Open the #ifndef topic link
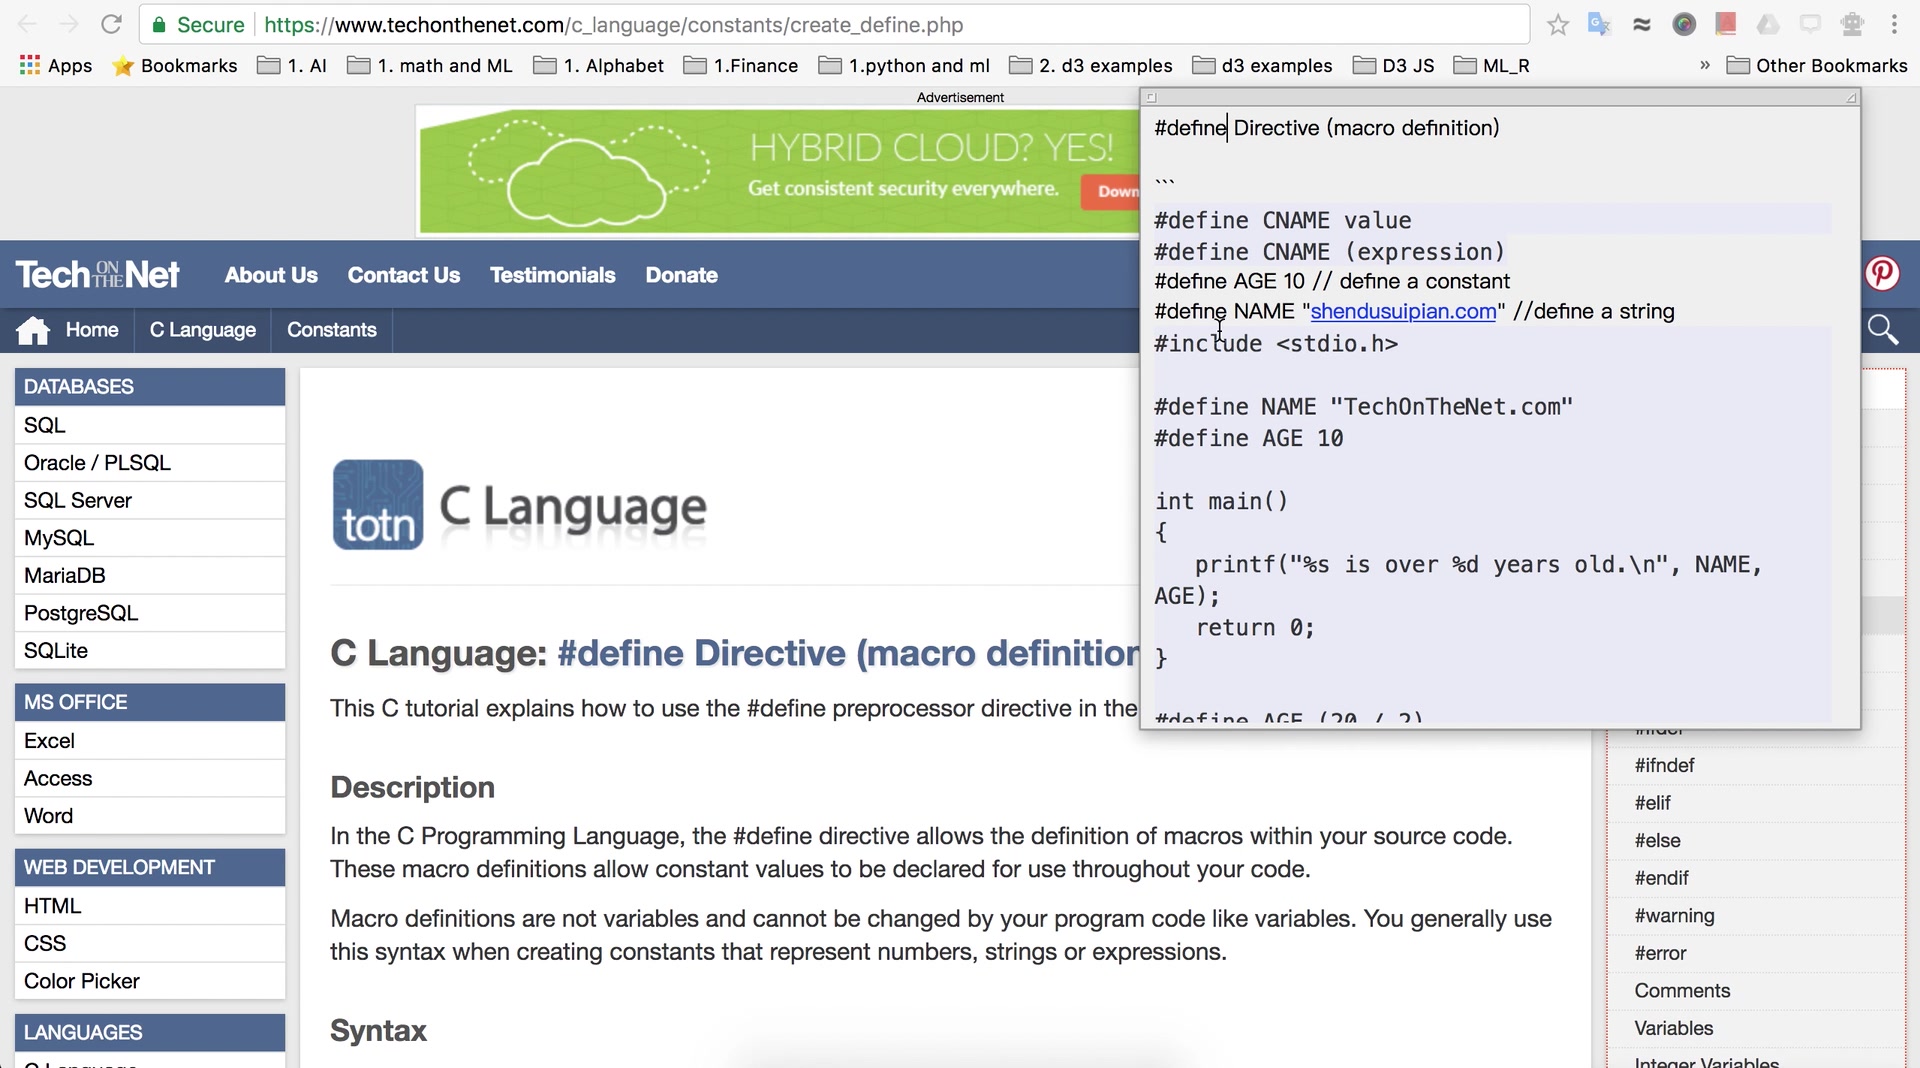Image resolution: width=1920 pixels, height=1068 pixels. 1664,765
